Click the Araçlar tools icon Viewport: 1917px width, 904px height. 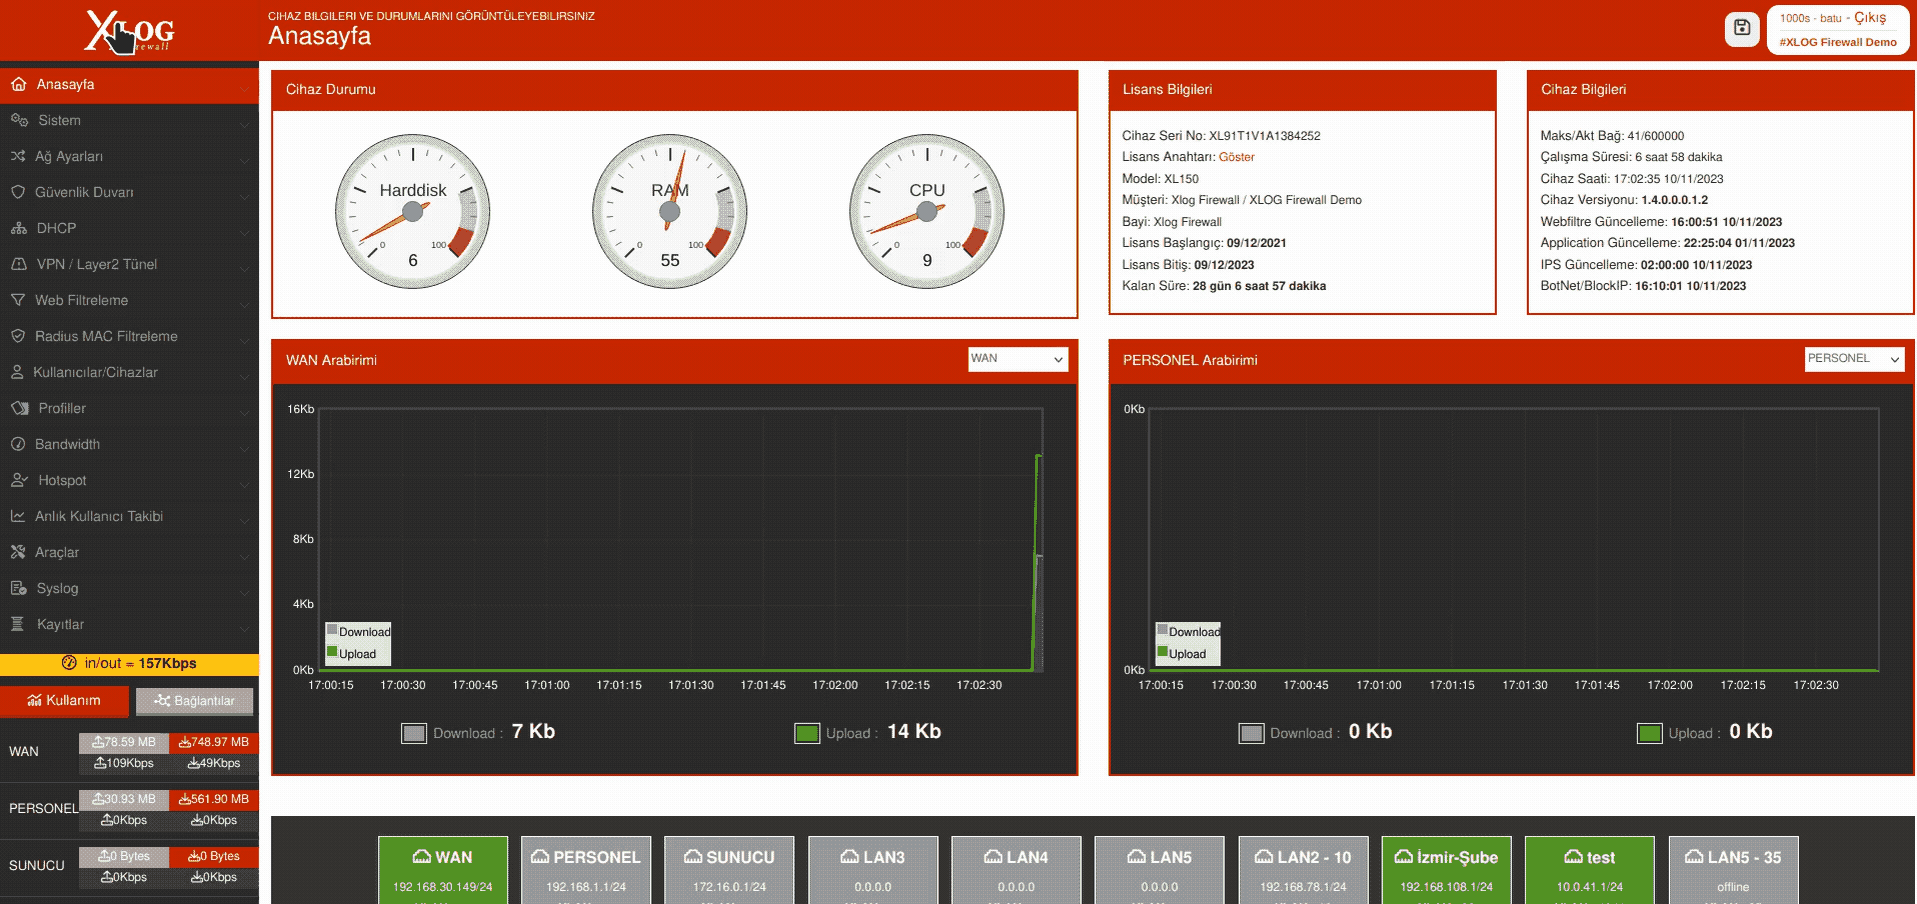tap(18, 552)
